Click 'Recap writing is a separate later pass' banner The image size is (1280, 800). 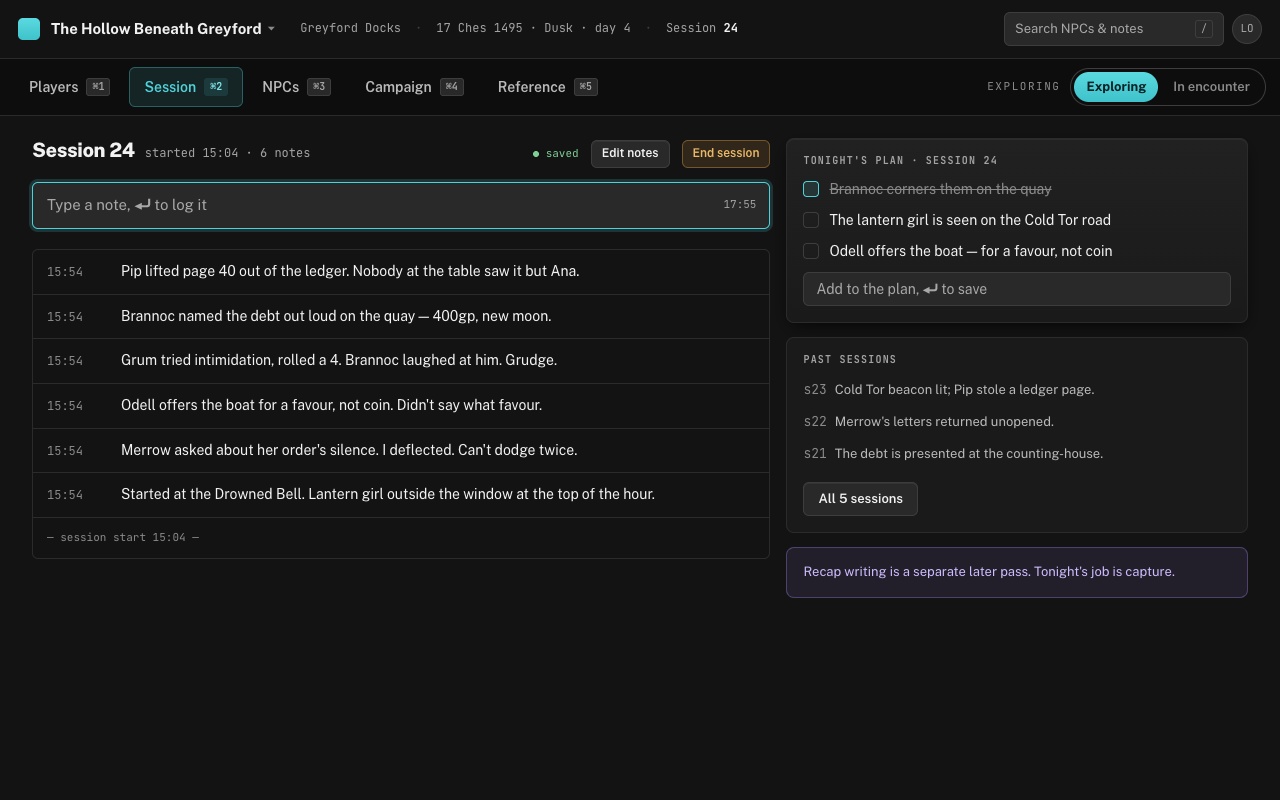[x=1017, y=572]
